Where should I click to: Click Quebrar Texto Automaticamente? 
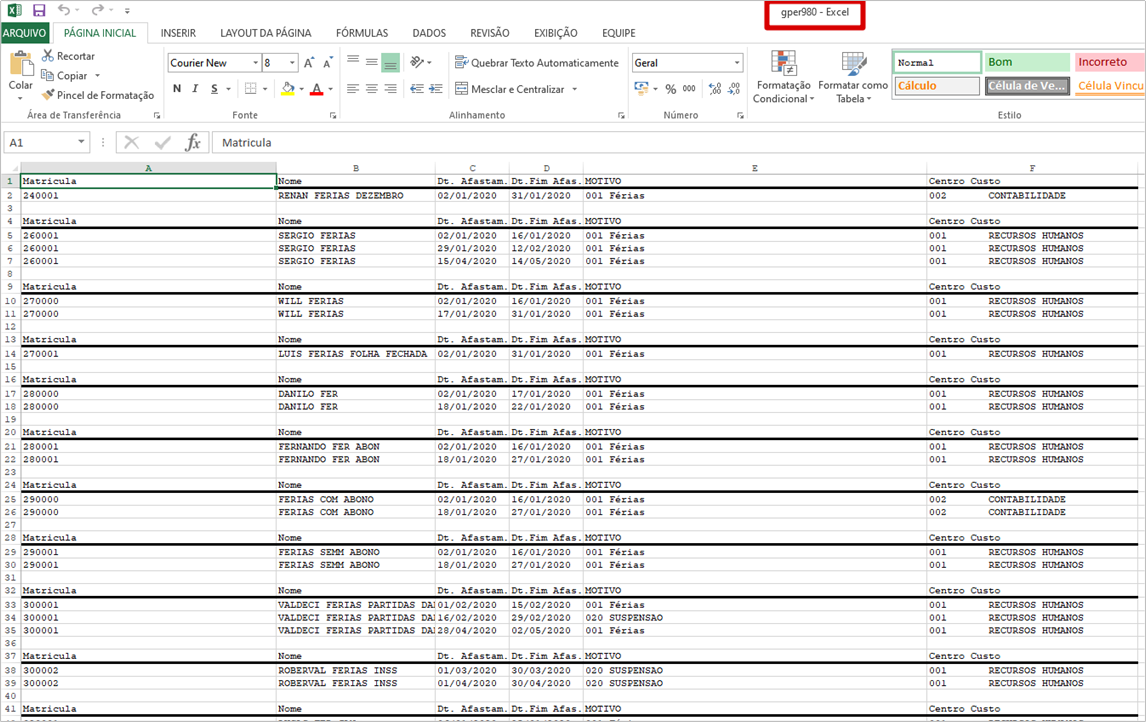[536, 63]
